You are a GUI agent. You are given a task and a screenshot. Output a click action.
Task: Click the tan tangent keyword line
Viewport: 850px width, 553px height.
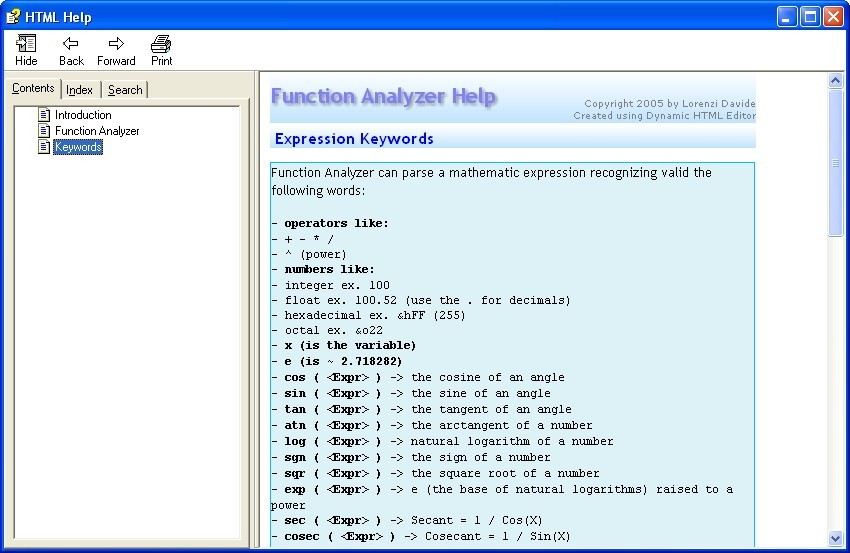(x=421, y=409)
